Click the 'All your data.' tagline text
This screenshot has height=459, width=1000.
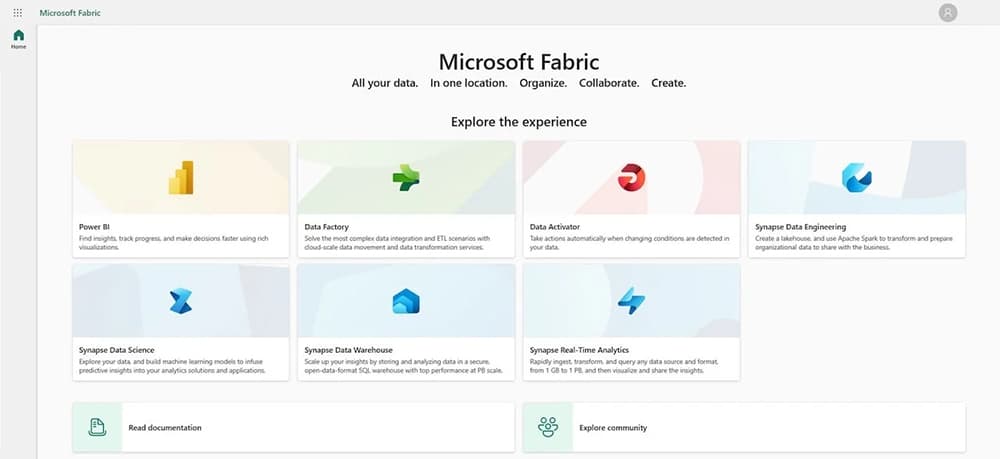385,83
